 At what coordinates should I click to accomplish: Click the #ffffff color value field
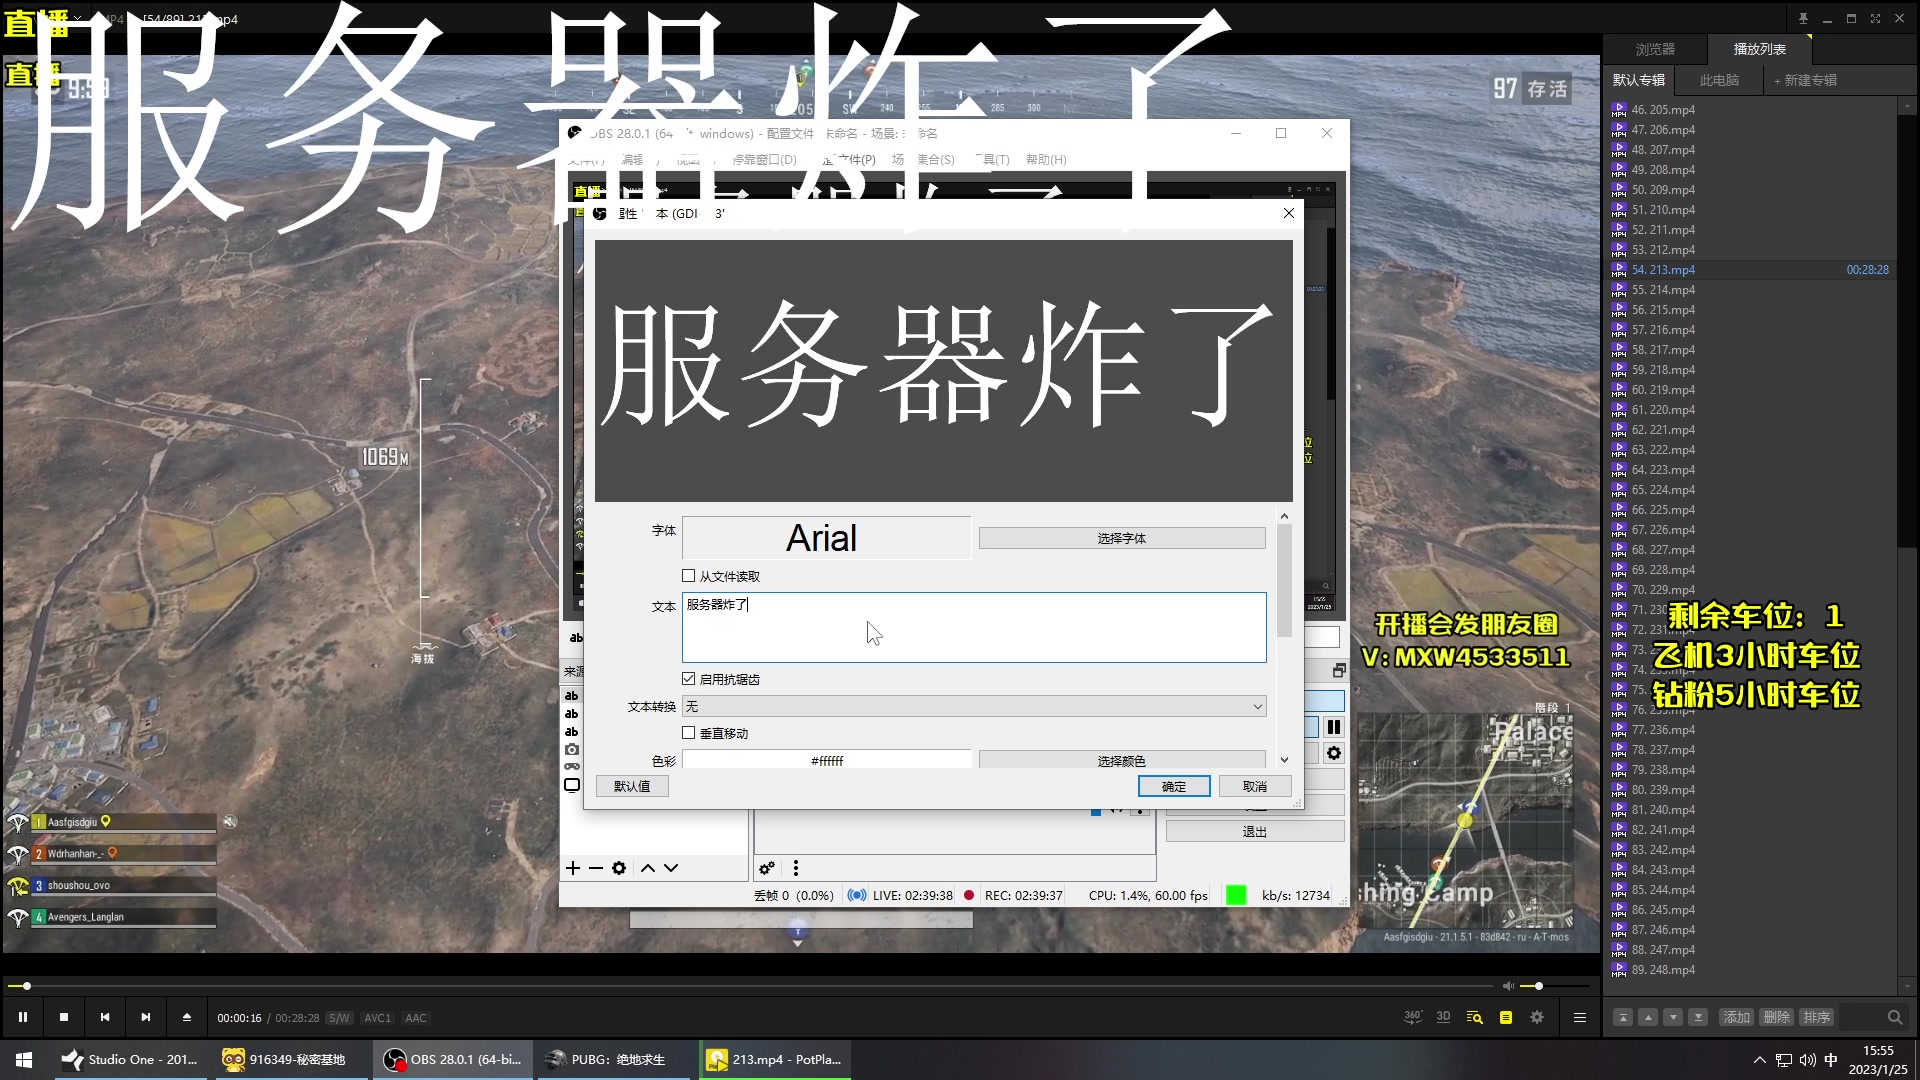click(x=827, y=760)
